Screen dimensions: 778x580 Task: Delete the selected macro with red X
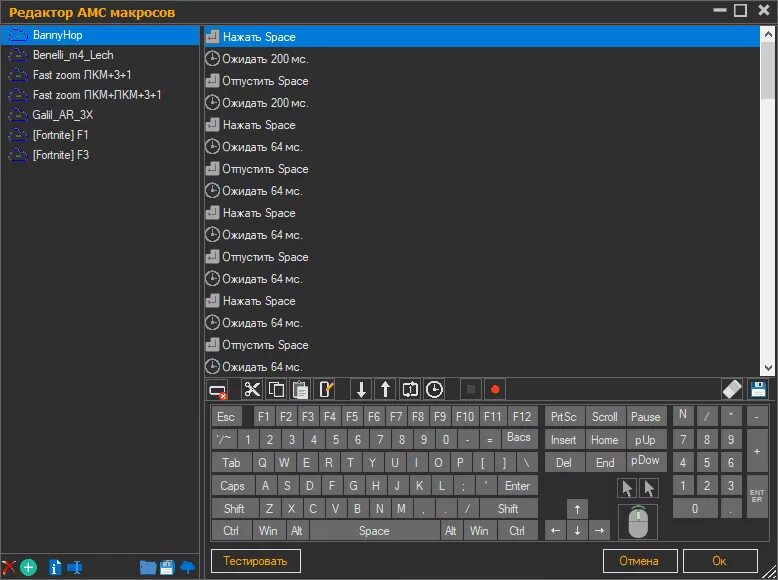8,567
